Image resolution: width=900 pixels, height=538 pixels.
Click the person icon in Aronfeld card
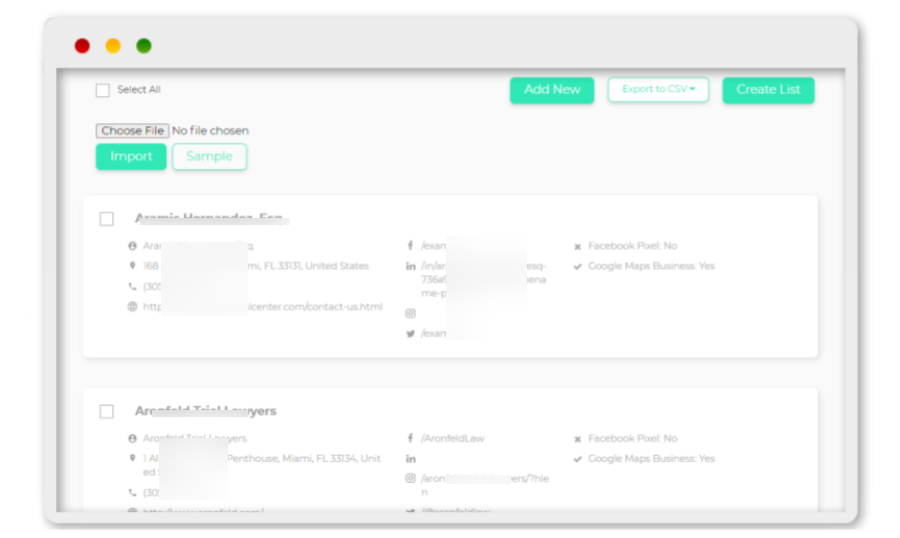point(133,438)
